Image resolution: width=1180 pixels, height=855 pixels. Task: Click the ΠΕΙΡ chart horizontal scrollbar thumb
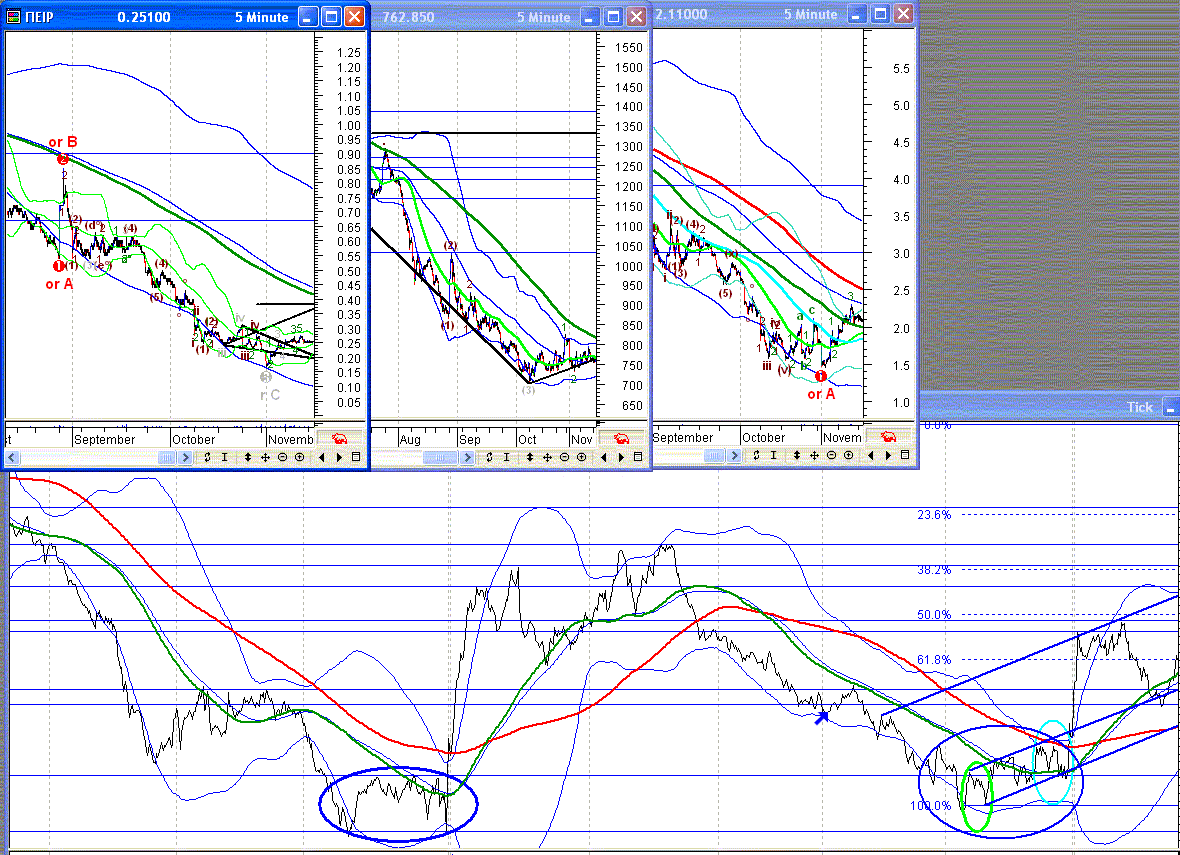click(x=166, y=458)
